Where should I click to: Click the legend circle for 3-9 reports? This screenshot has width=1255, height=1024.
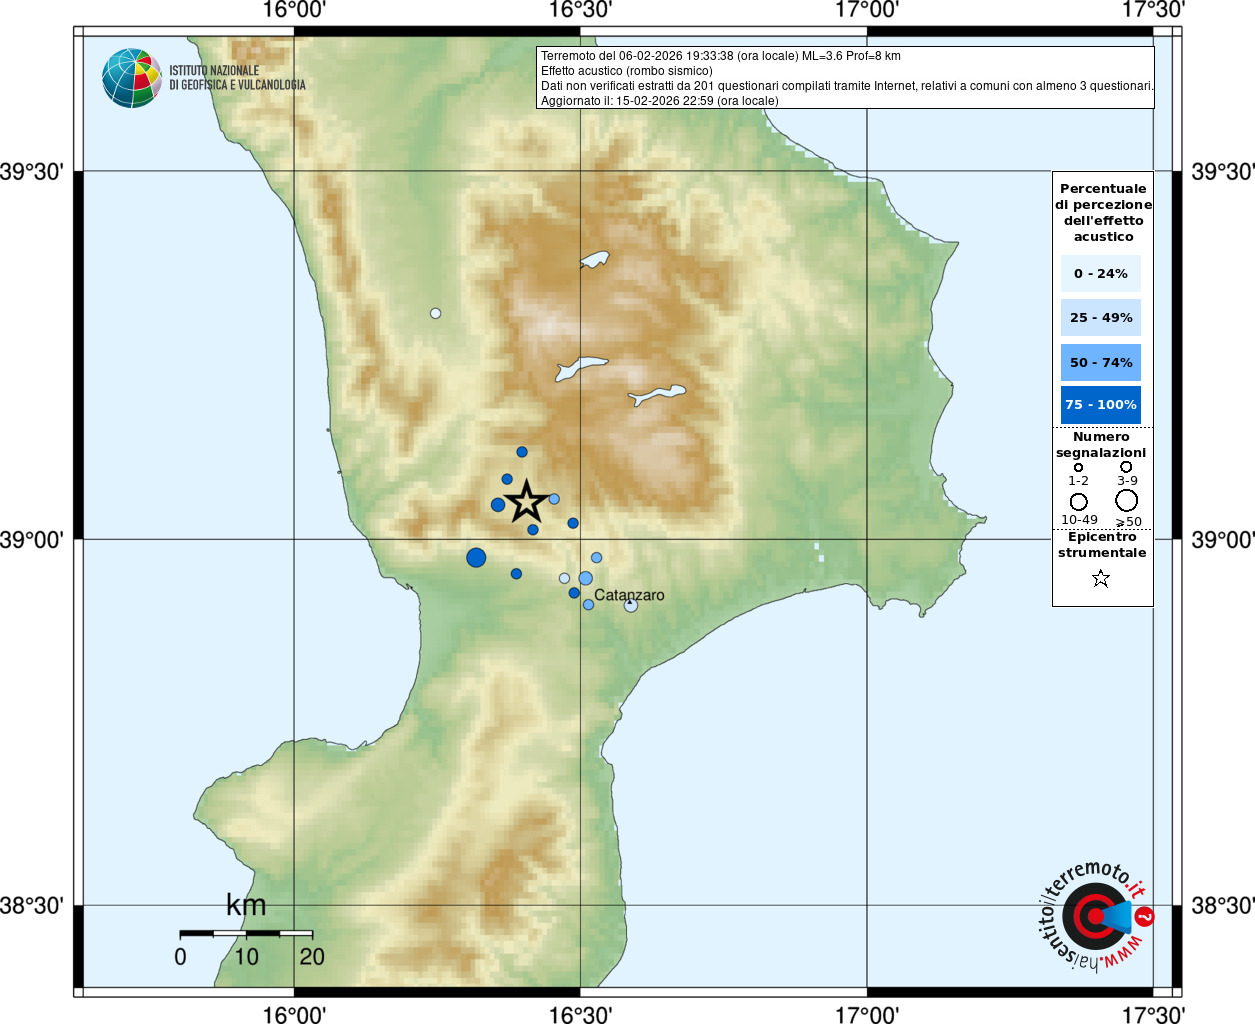1126,467
